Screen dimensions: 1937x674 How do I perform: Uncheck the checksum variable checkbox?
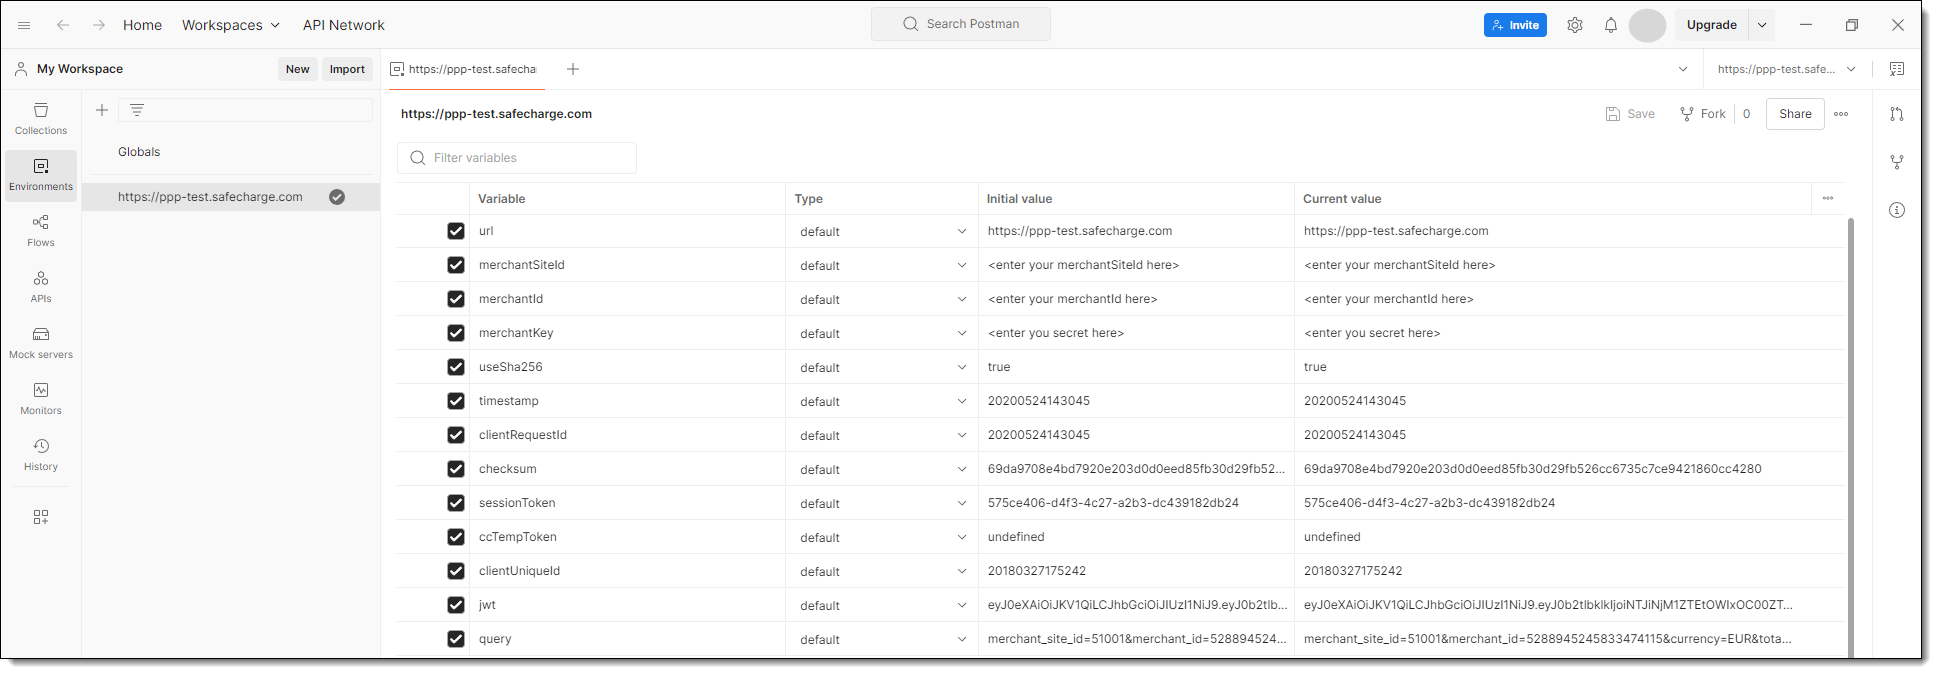click(x=456, y=469)
